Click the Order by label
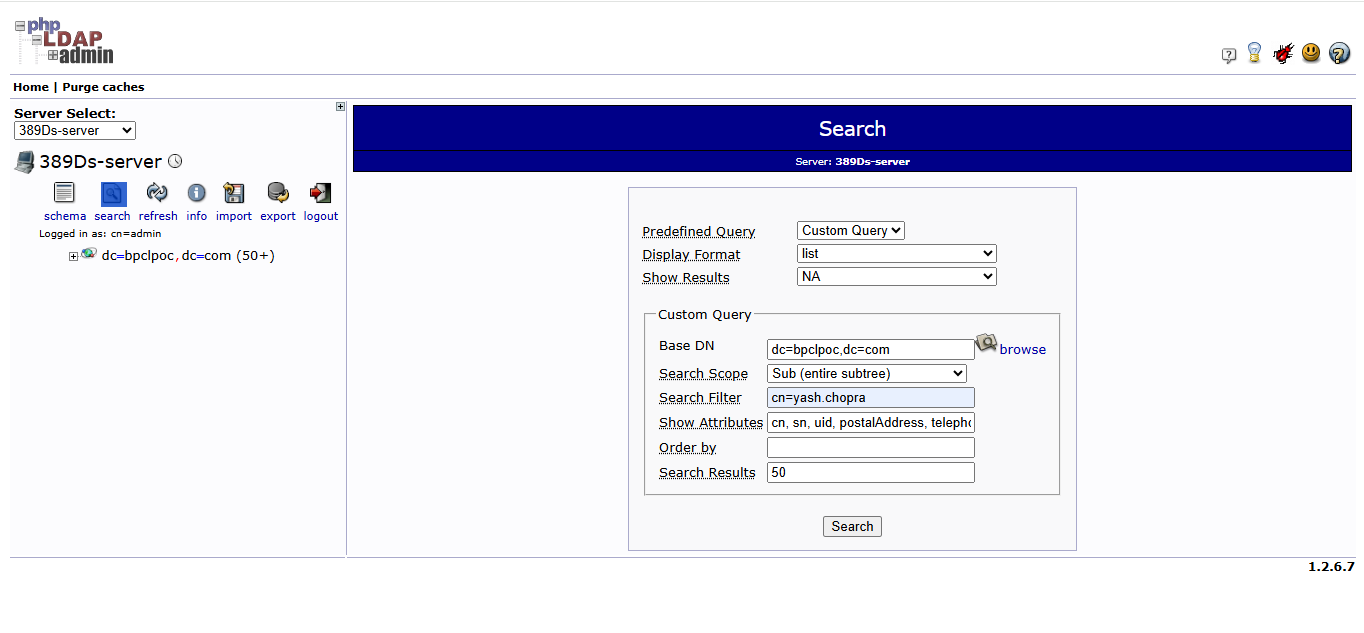This screenshot has height=633, width=1364. [687, 448]
